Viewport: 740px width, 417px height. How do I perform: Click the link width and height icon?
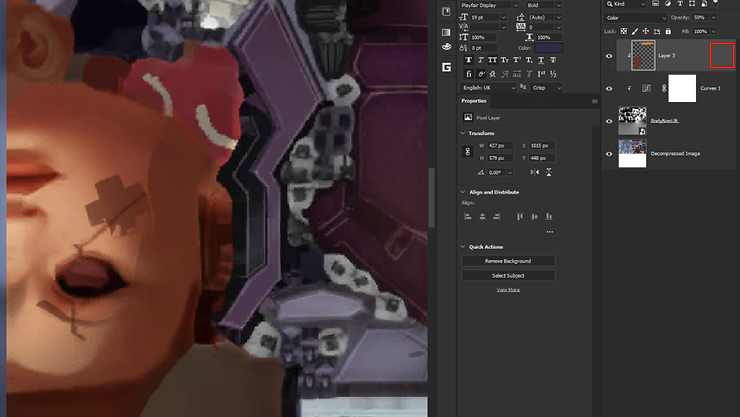point(467,151)
